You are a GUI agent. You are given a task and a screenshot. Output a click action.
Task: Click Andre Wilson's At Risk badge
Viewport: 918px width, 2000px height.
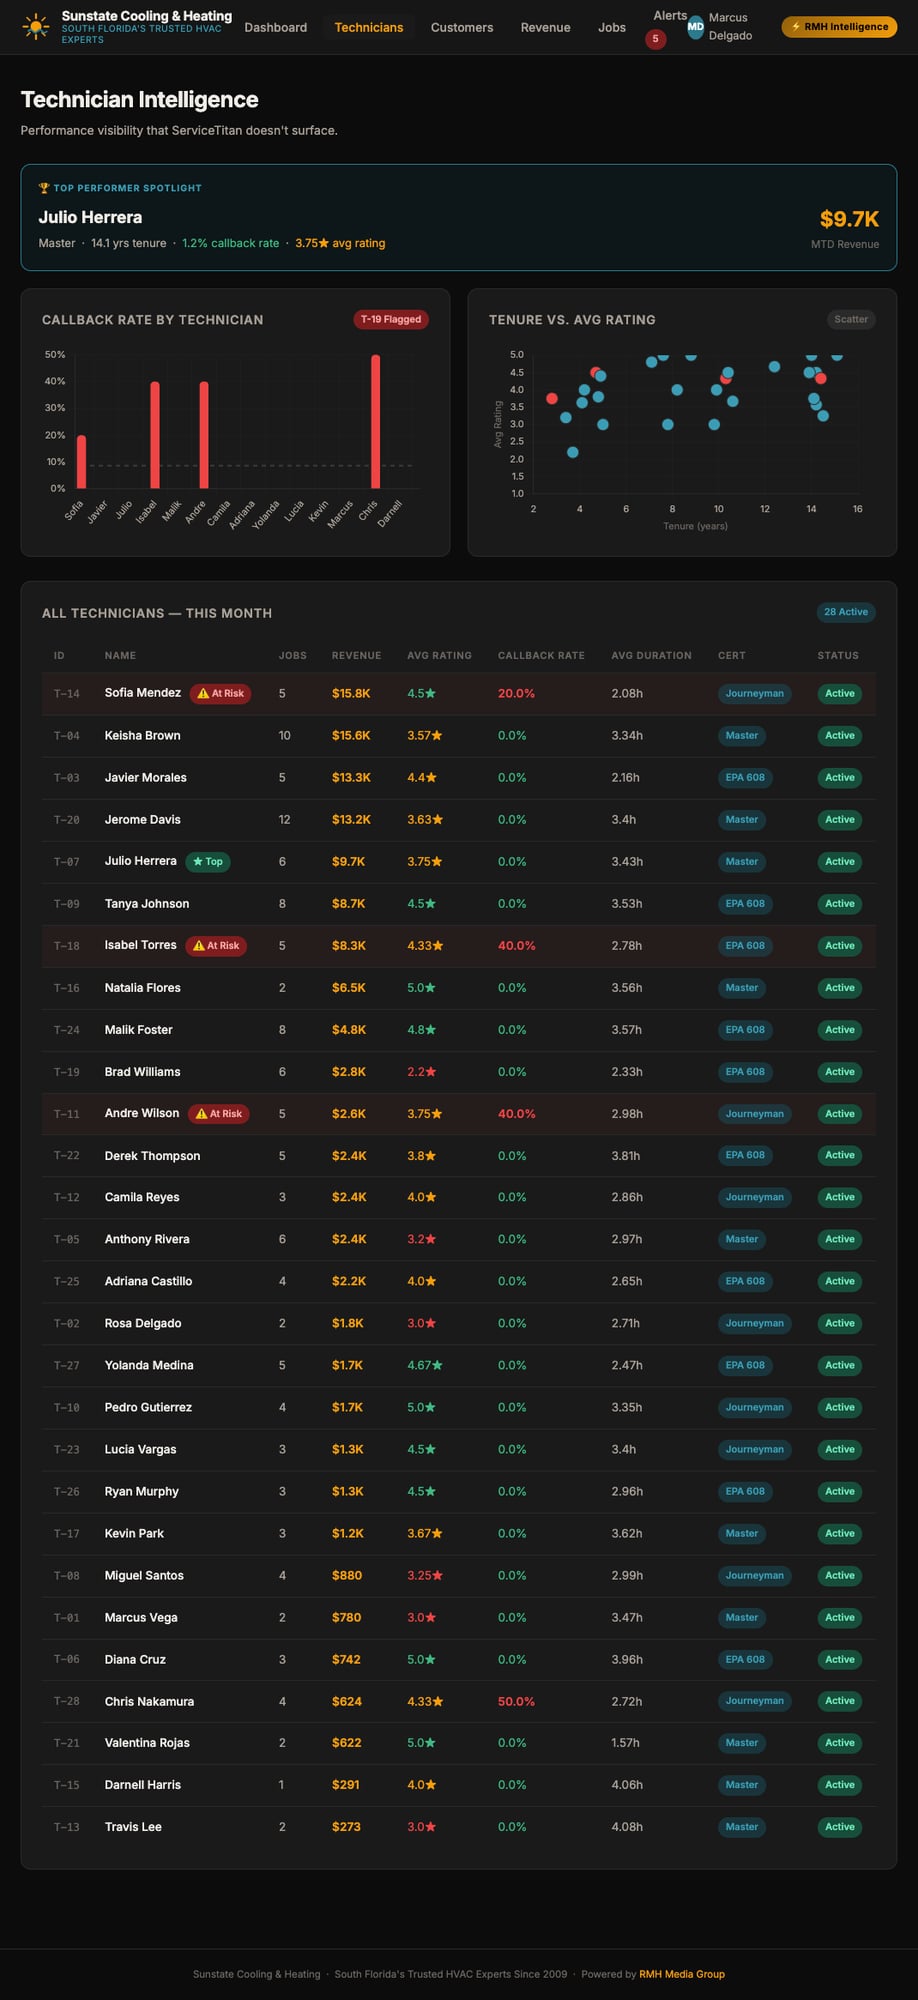[218, 1113]
